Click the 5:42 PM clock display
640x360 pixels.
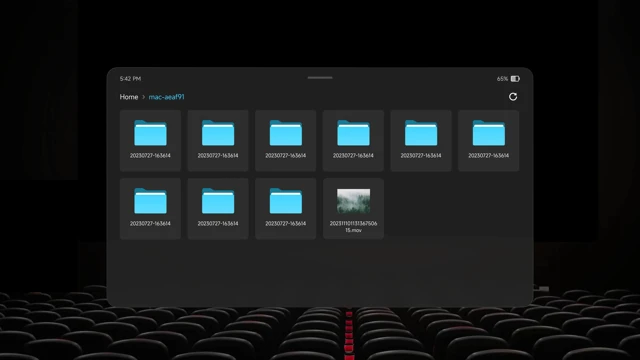tap(130, 79)
